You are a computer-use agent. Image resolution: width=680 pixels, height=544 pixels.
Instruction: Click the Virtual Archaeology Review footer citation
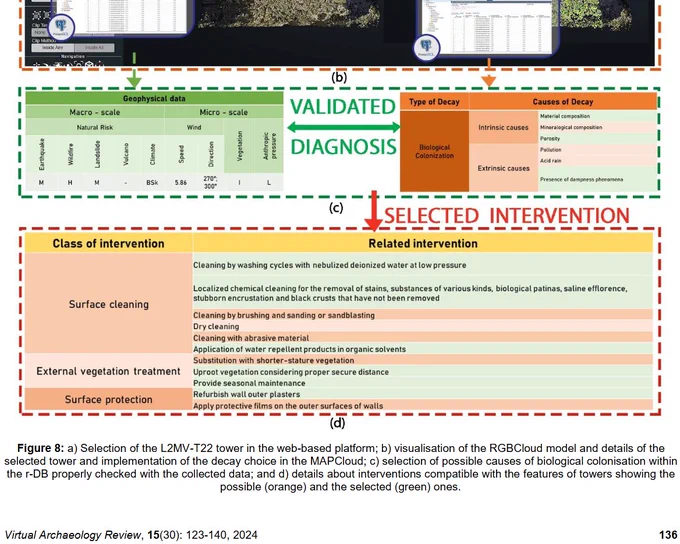pos(131,535)
